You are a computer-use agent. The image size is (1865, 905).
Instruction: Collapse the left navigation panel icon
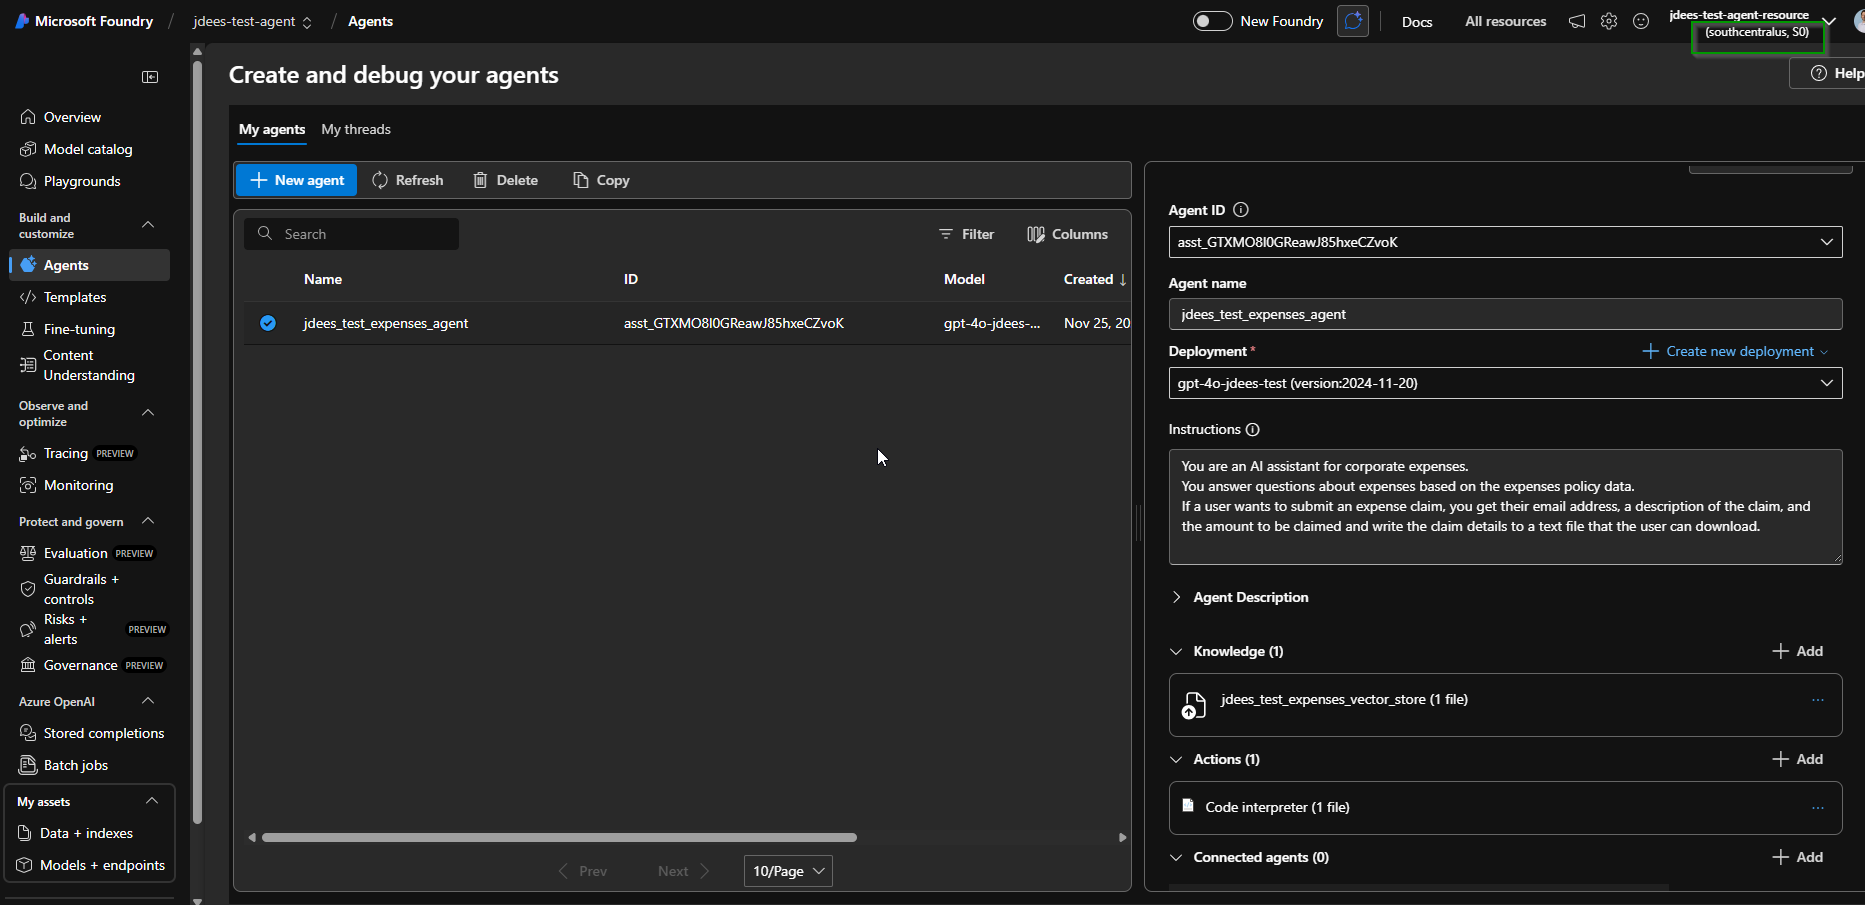click(x=150, y=77)
